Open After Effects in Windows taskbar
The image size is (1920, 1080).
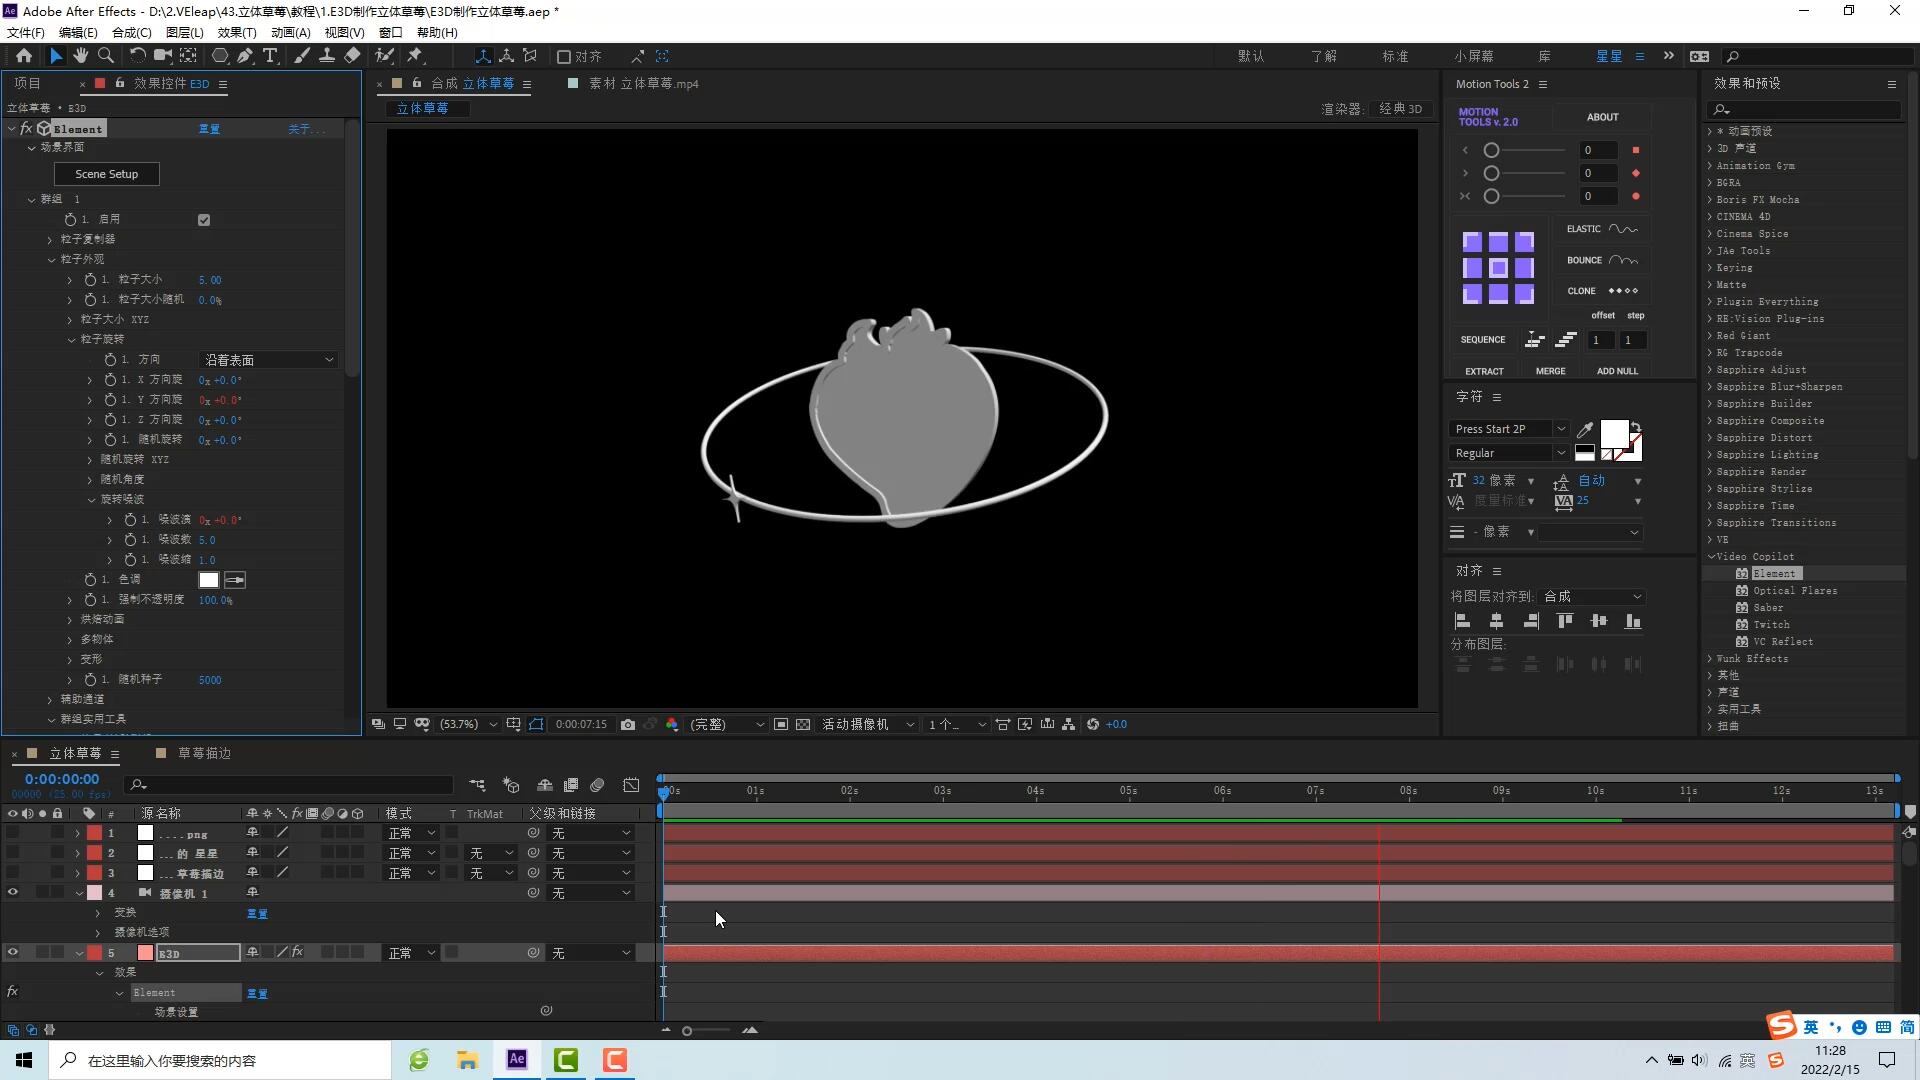[517, 1060]
